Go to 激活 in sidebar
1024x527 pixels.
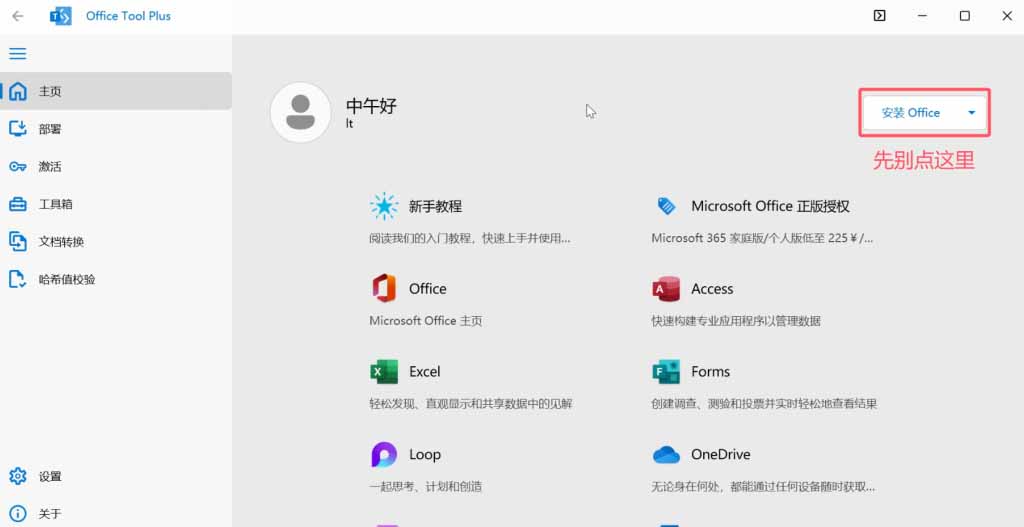coord(116,167)
